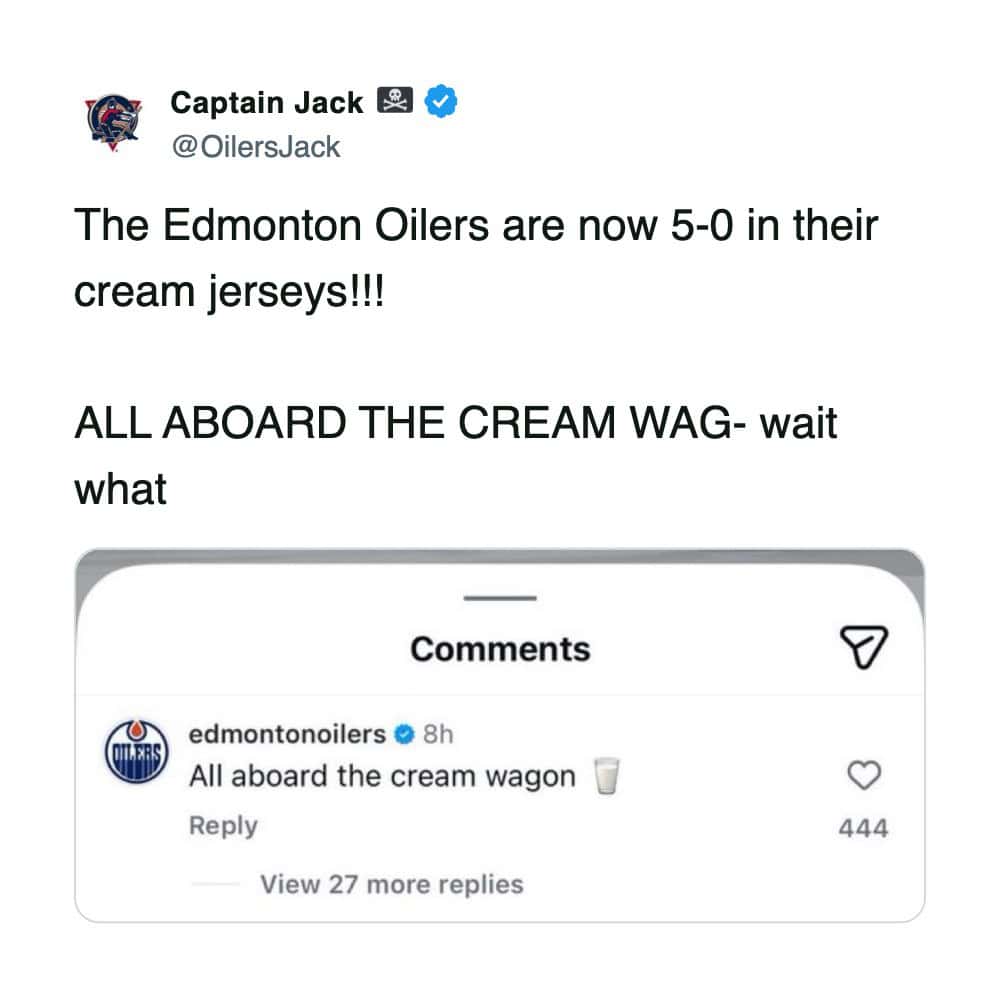Click the "All aboard the cream wagon" comment text
The width and height of the screenshot is (996, 998).
[382, 776]
